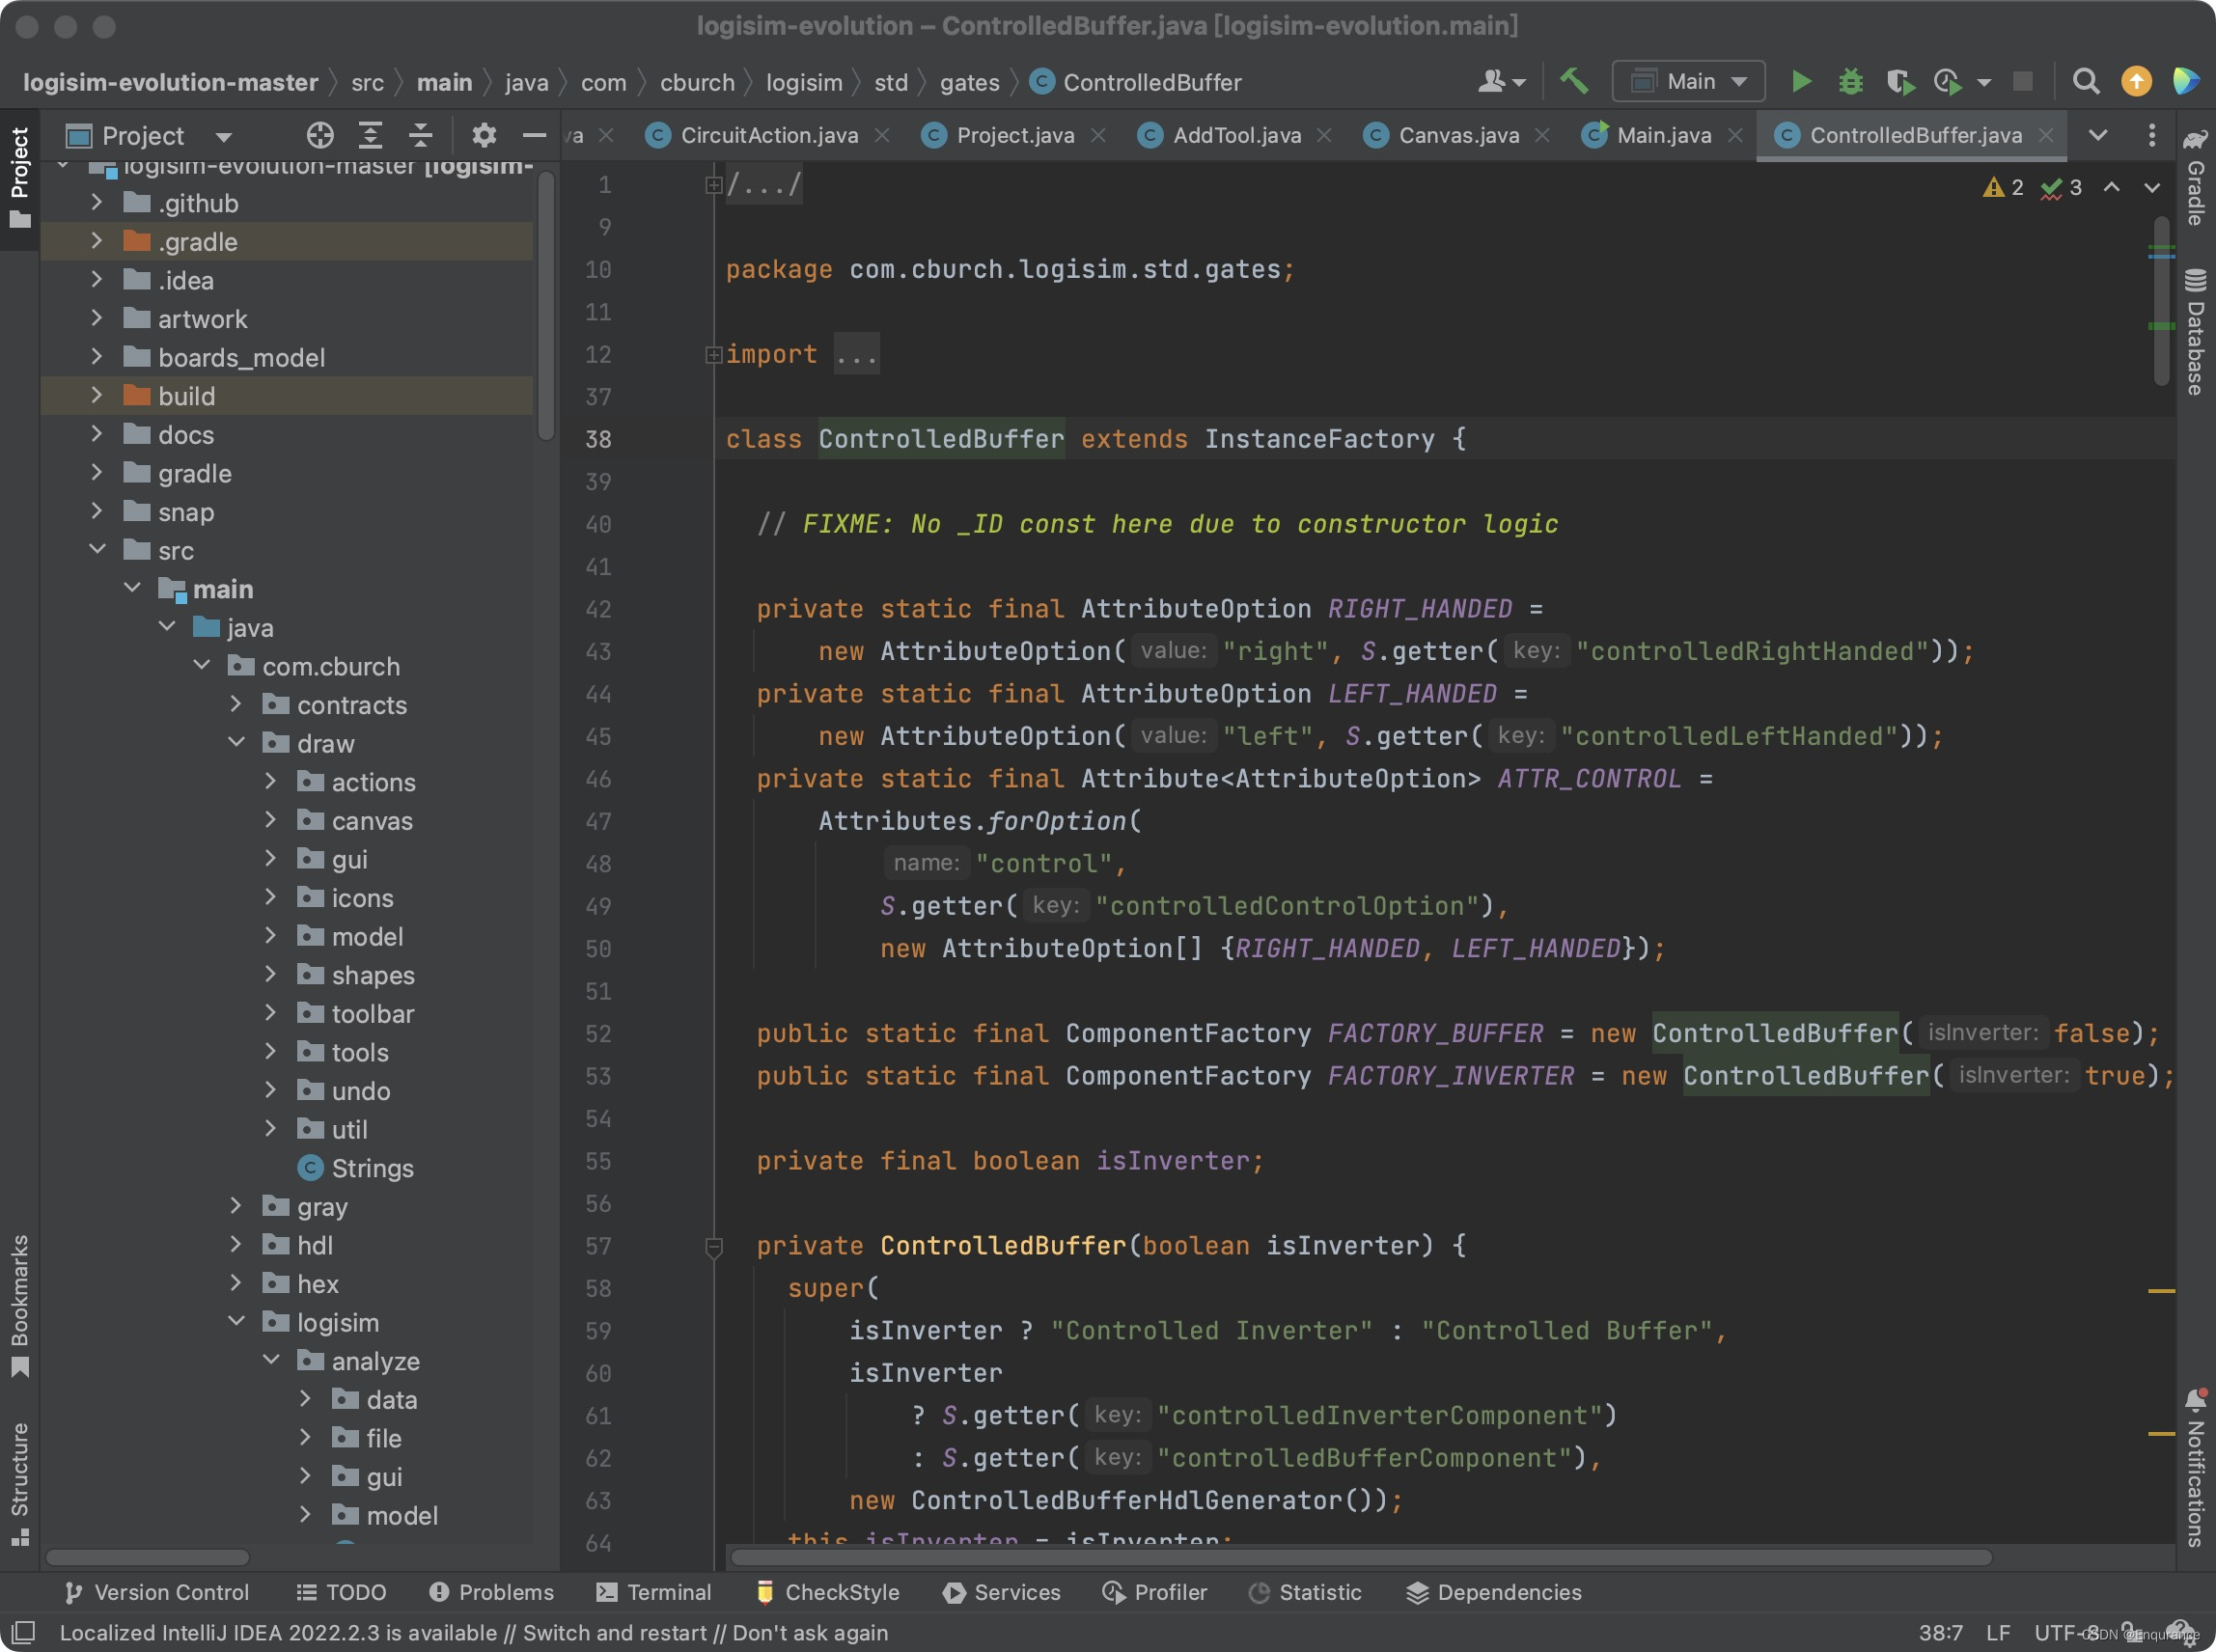This screenshot has width=2216, height=1652.
Task: Click the green Run button
Action: pos(1801,82)
